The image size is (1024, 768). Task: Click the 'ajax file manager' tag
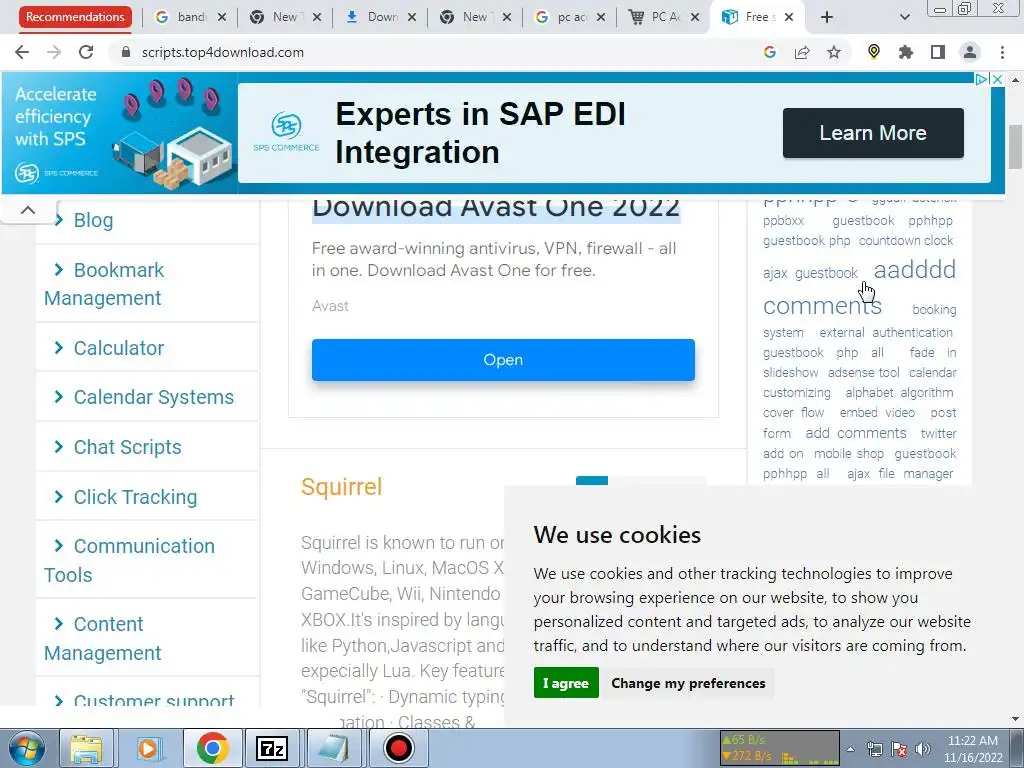pyautogui.click(x=901, y=473)
